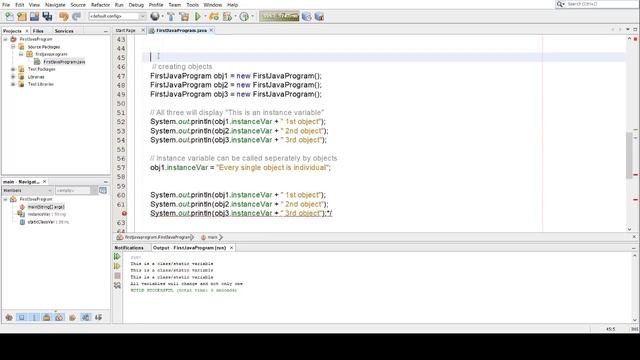Expand the Test Libraries node

click(x=13, y=84)
